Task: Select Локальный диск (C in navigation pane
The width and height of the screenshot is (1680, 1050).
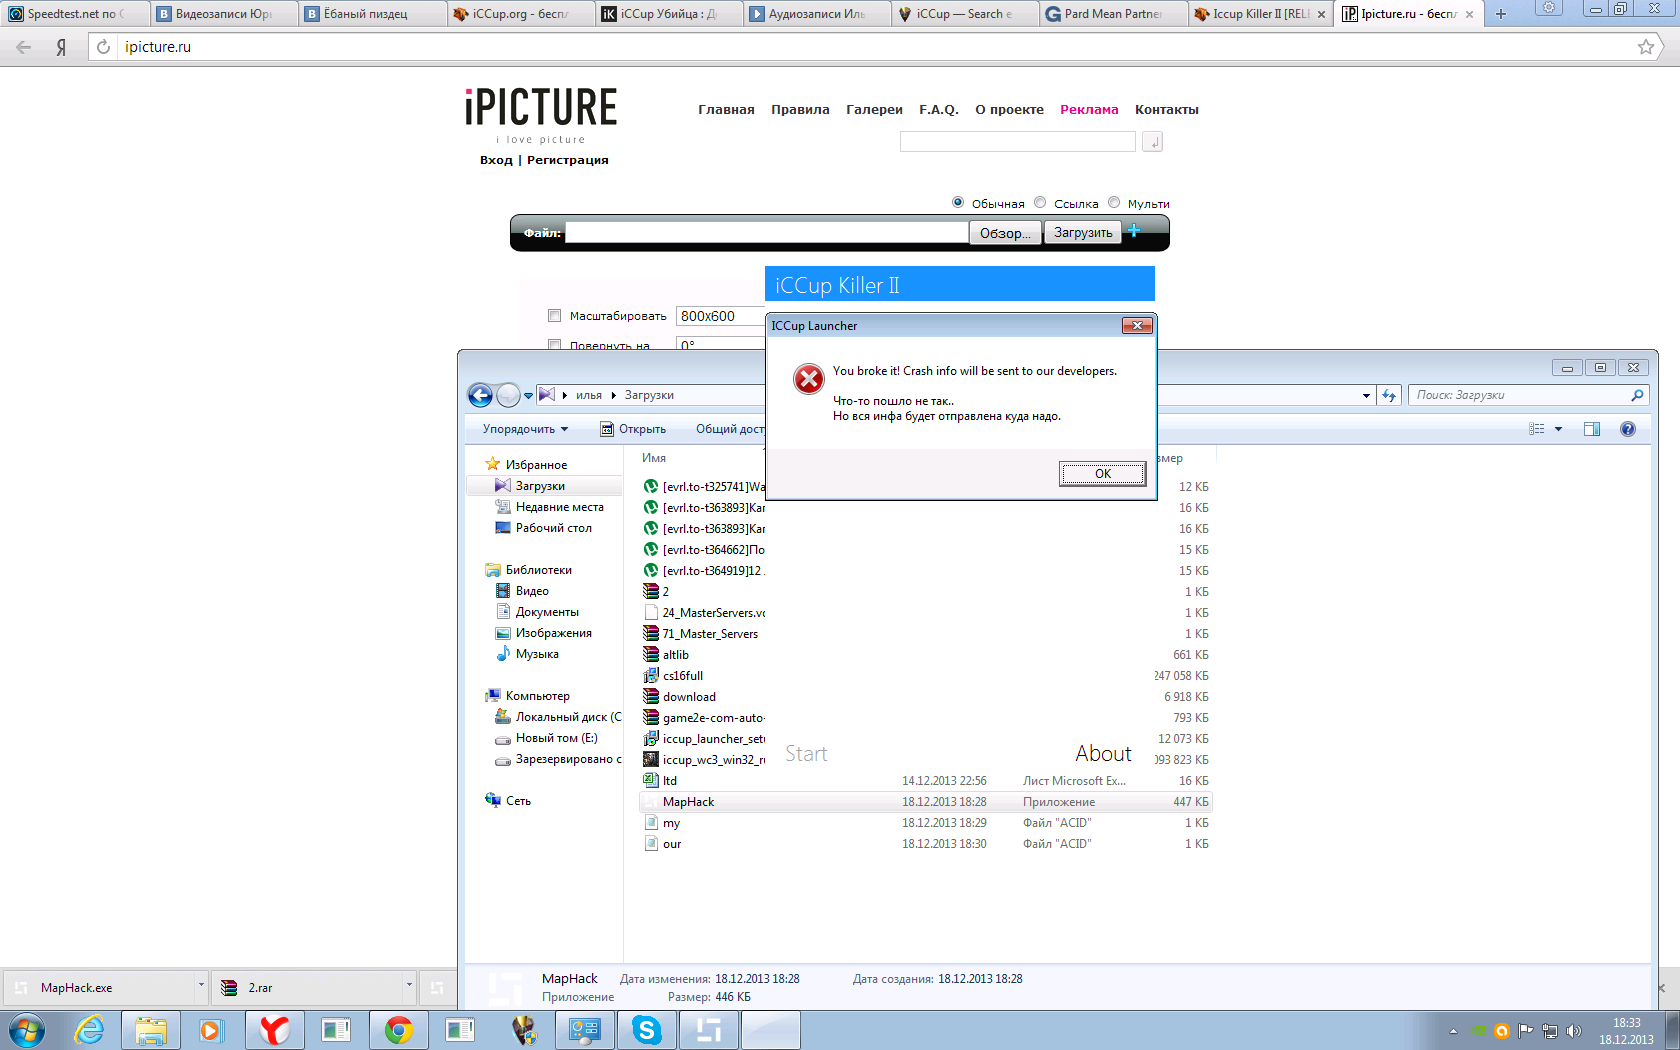Action: 567,717
